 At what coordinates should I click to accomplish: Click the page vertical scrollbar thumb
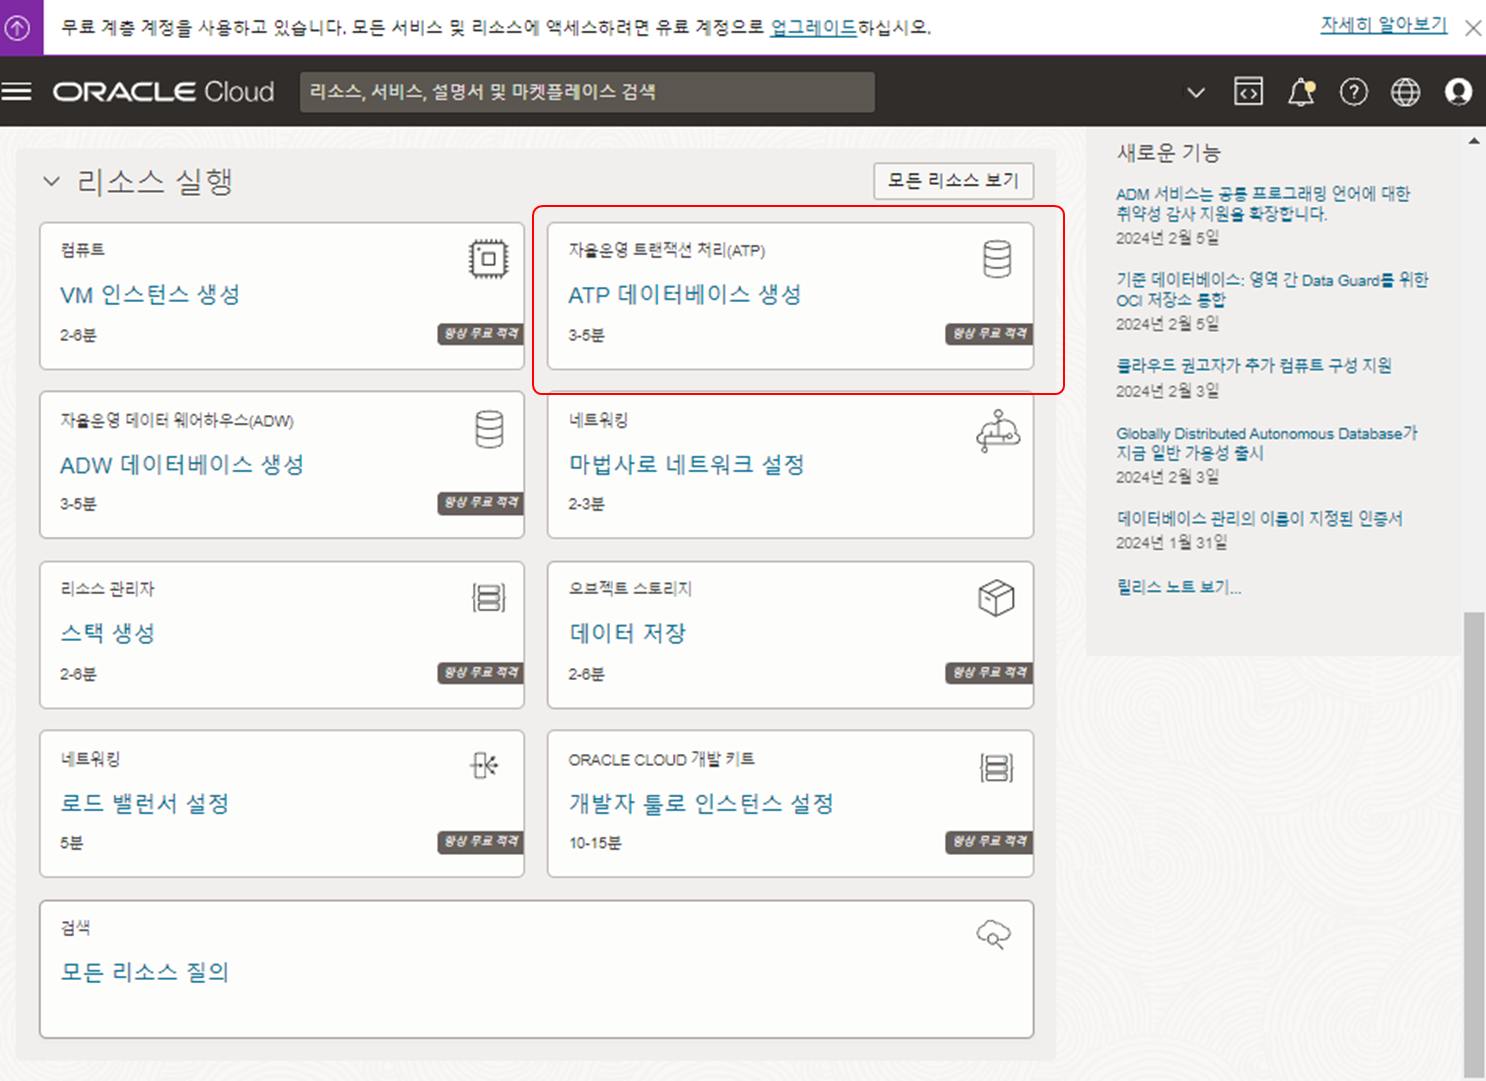1474,845
